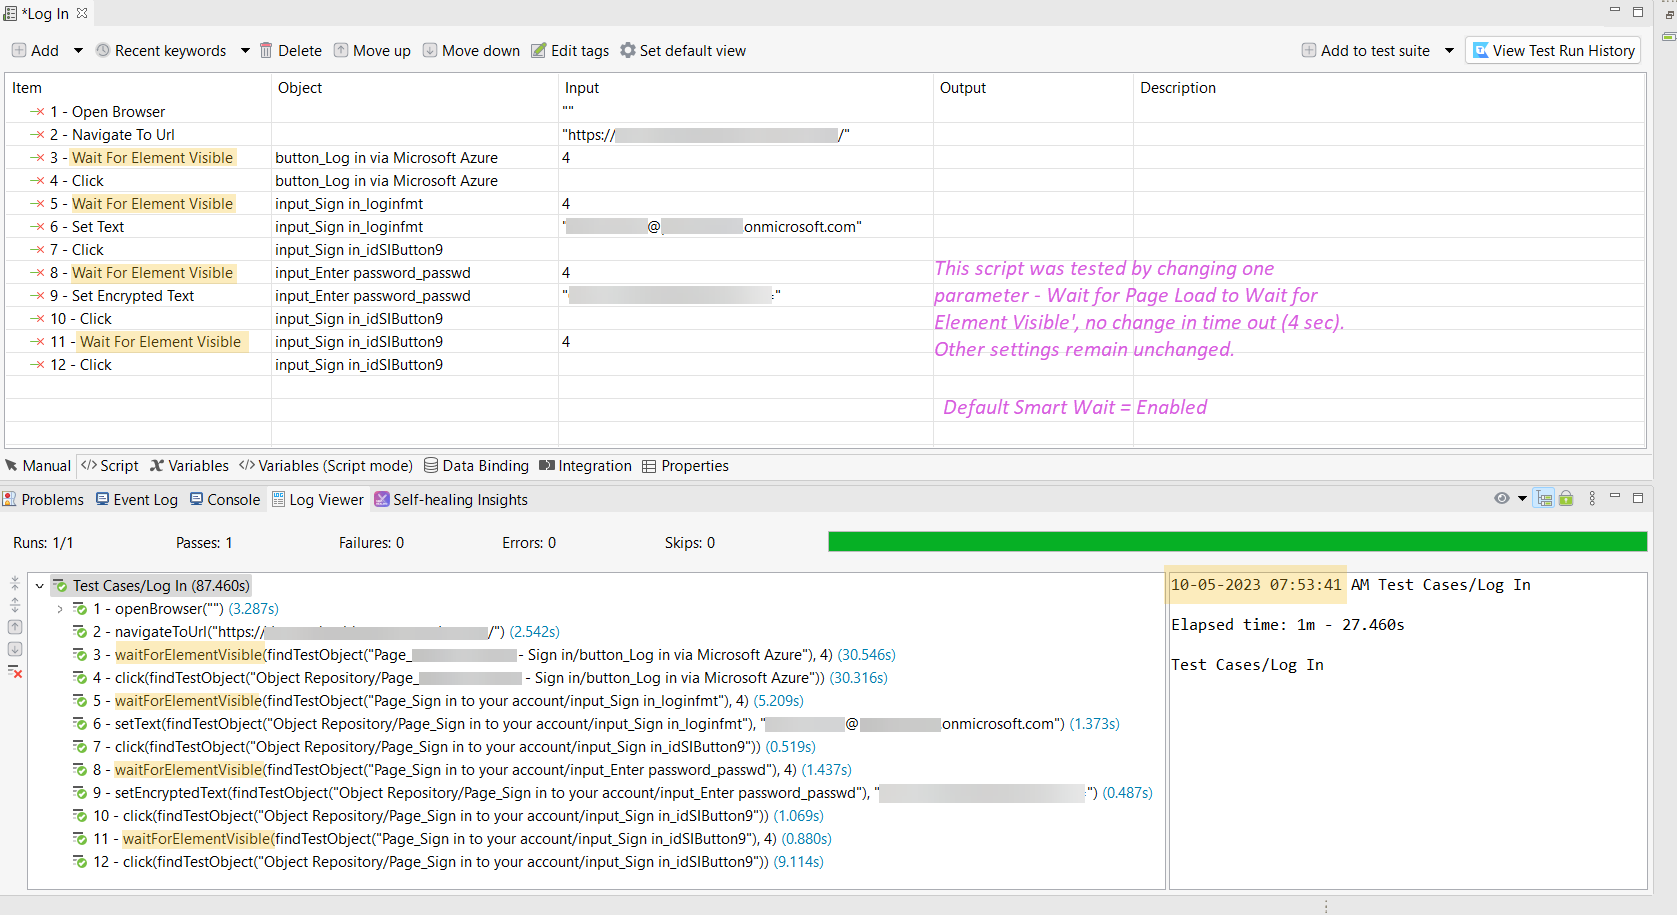Click the Edit tags button

coord(570,51)
